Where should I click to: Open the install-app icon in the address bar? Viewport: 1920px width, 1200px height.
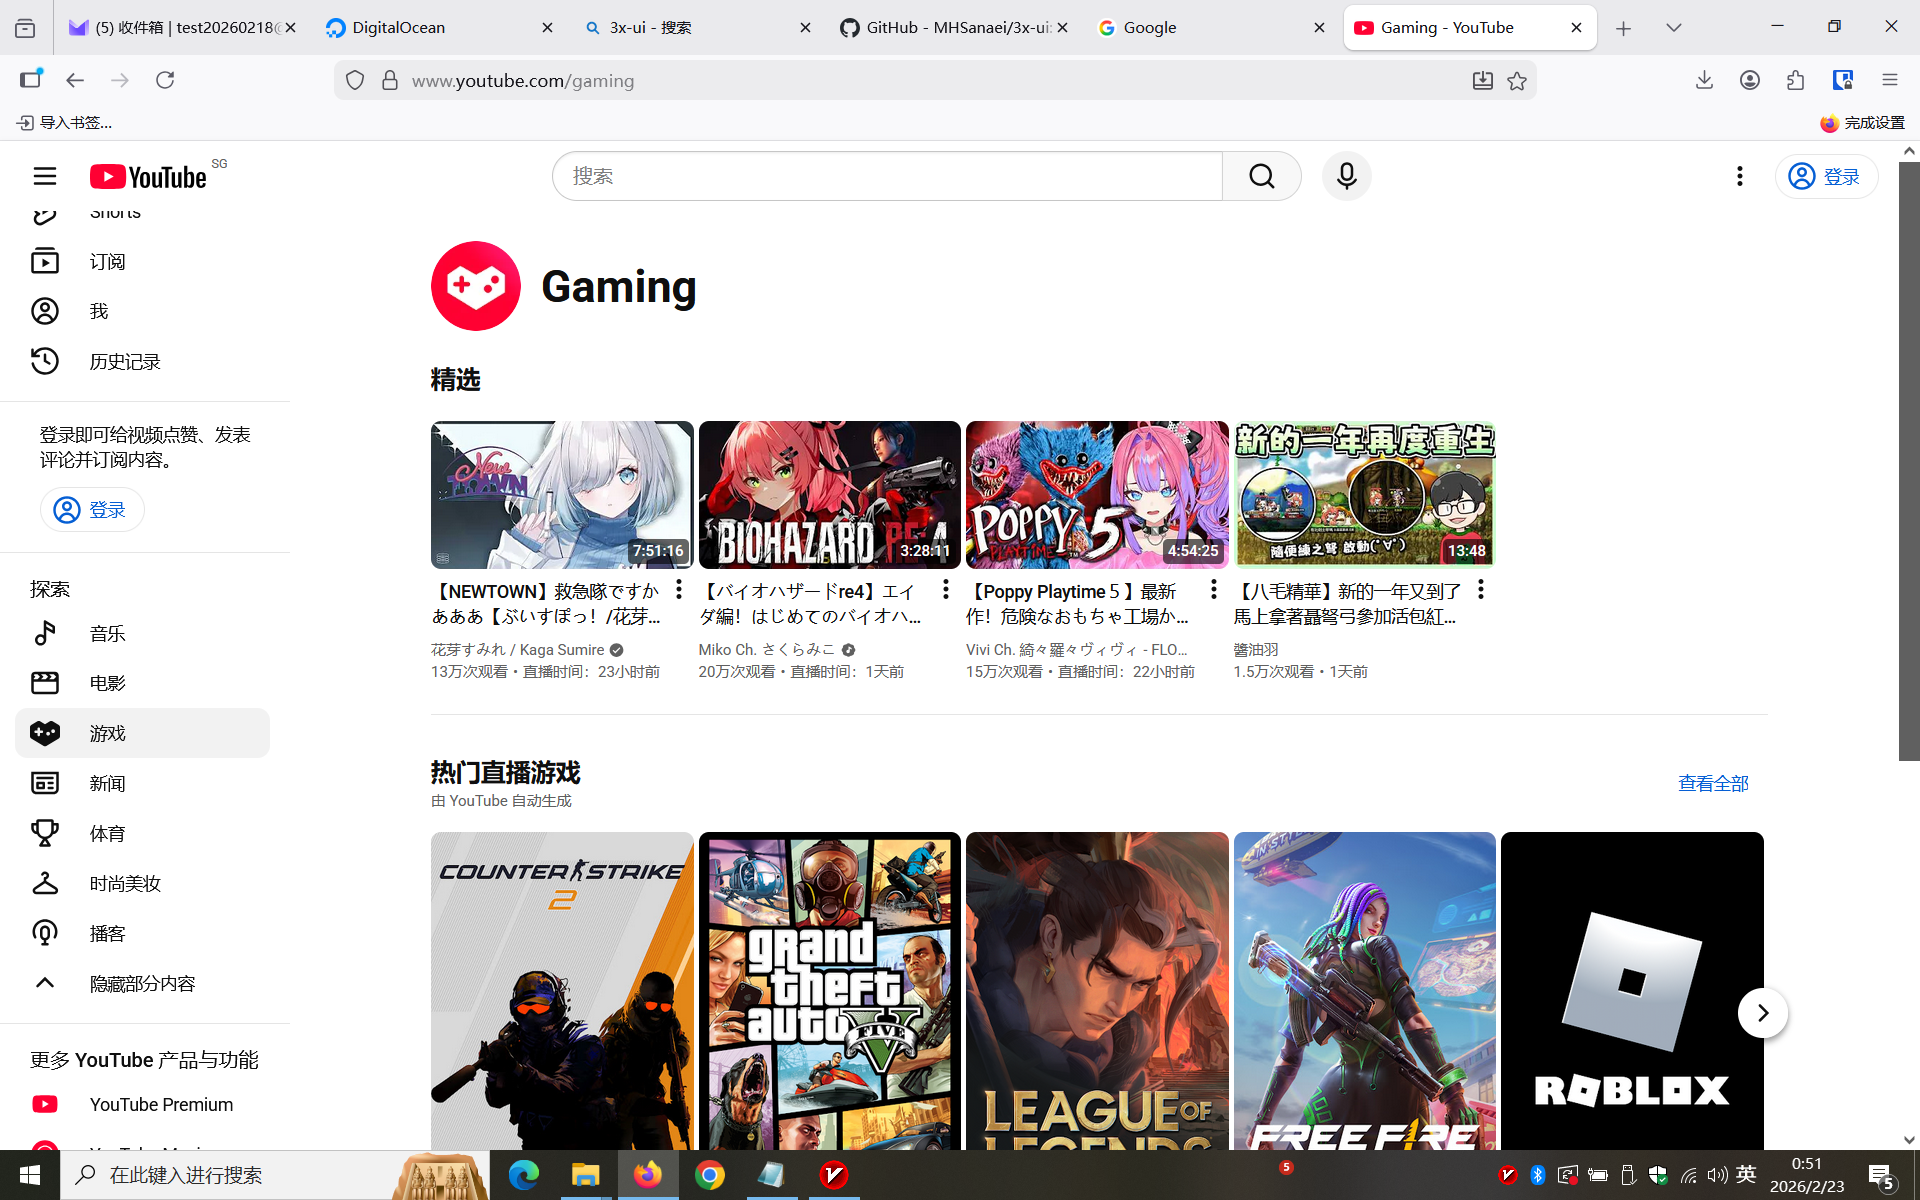1482,81
